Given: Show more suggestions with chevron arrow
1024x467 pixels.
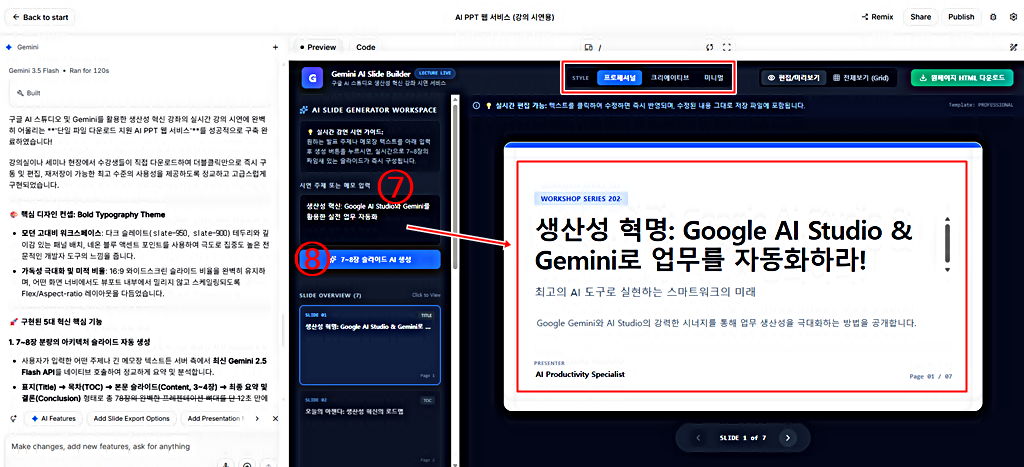Looking at the screenshot, I should [x=257, y=418].
